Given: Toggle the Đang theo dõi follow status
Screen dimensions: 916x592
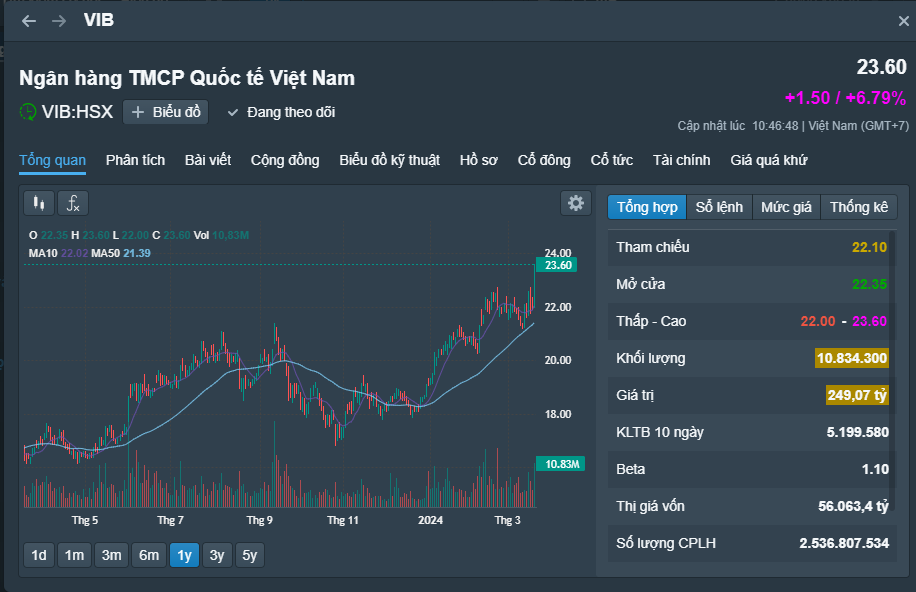Looking at the screenshot, I should pos(281,112).
